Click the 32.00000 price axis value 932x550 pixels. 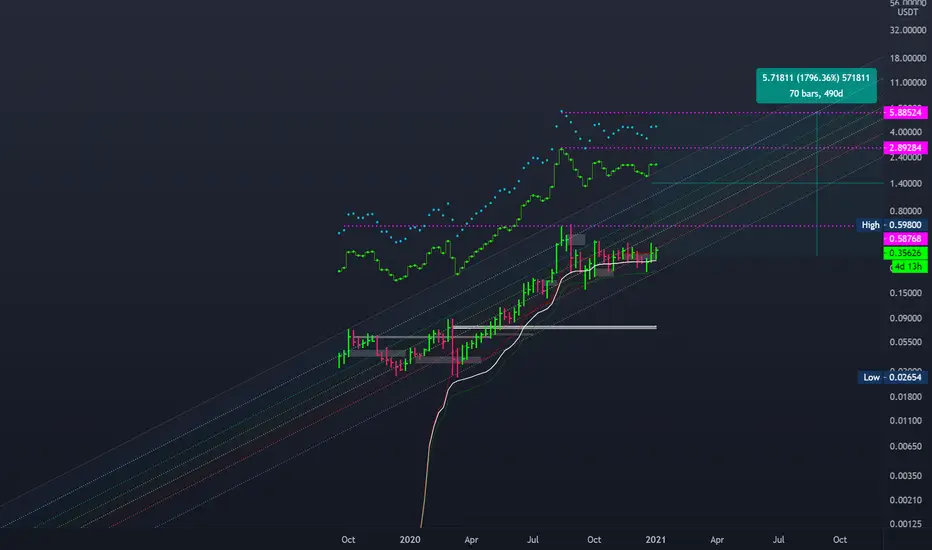point(908,30)
